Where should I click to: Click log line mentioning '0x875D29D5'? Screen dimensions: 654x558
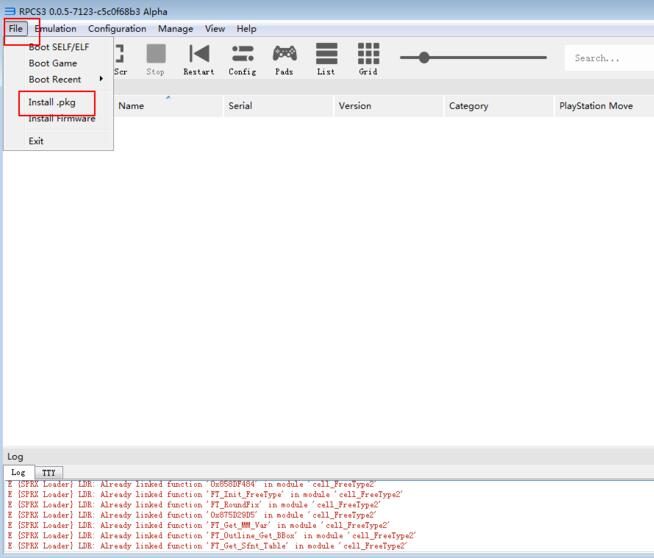[x=192, y=515]
